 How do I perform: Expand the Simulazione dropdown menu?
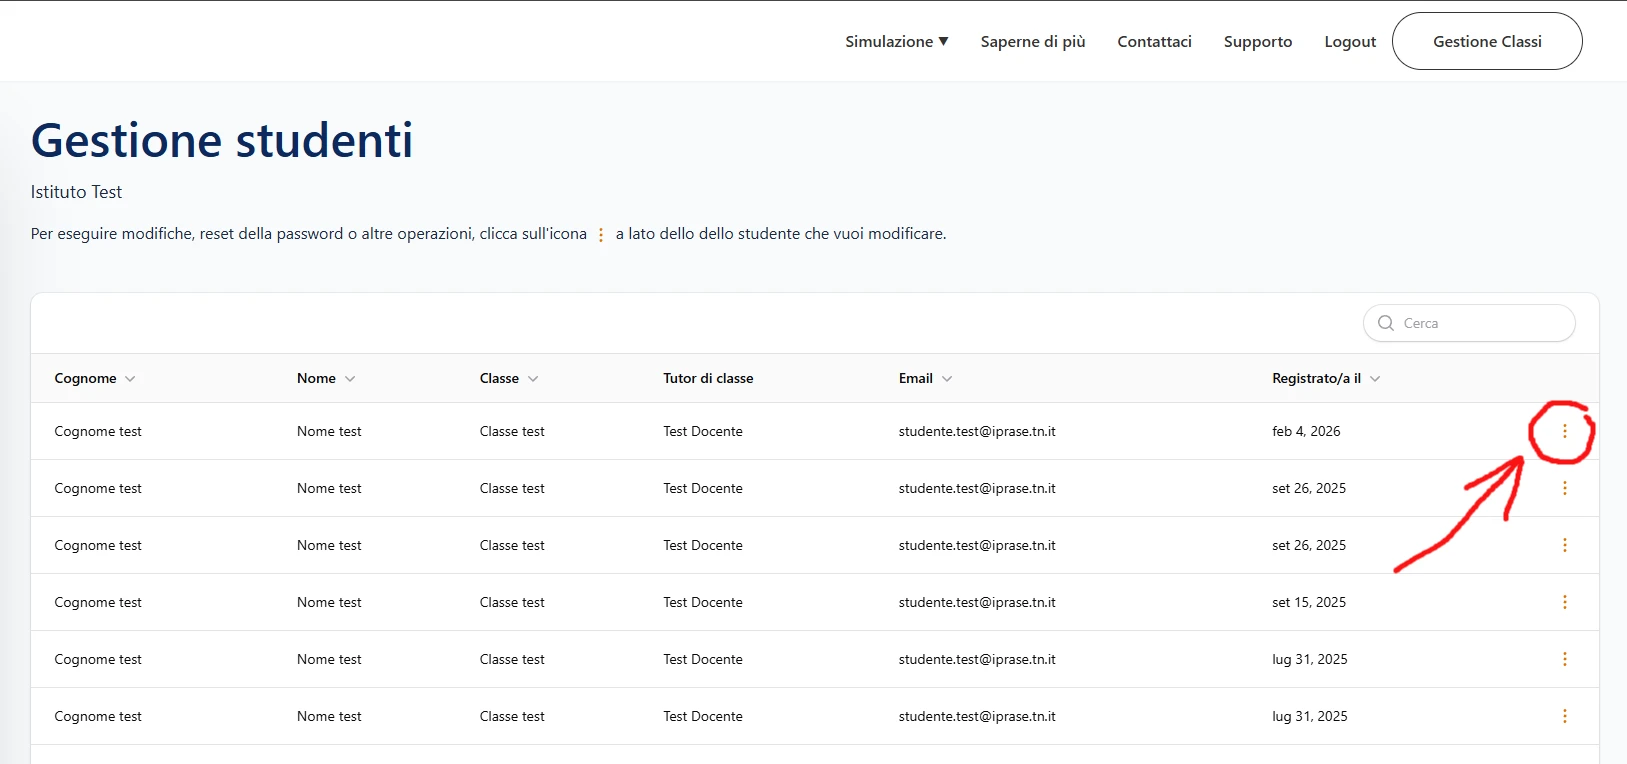tap(896, 41)
